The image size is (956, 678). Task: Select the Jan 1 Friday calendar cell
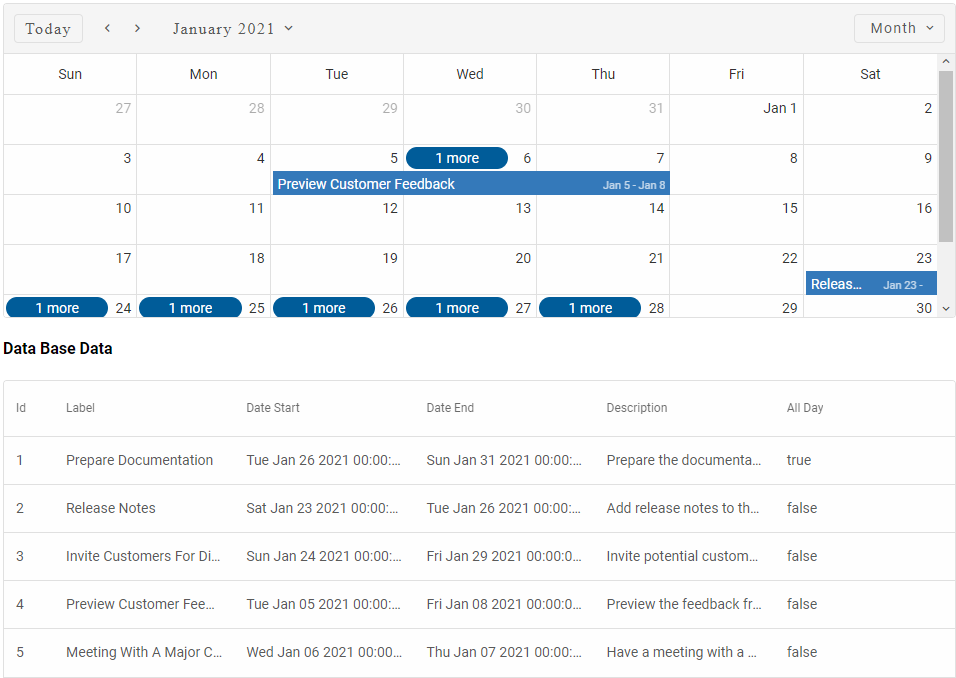736,120
